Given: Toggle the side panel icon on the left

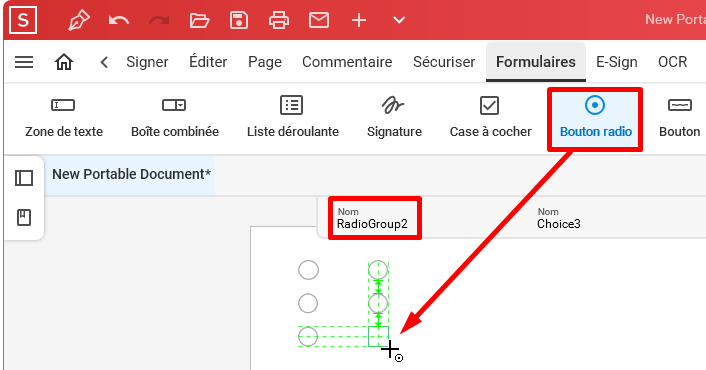Looking at the screenshot, I should click(24, 178).
